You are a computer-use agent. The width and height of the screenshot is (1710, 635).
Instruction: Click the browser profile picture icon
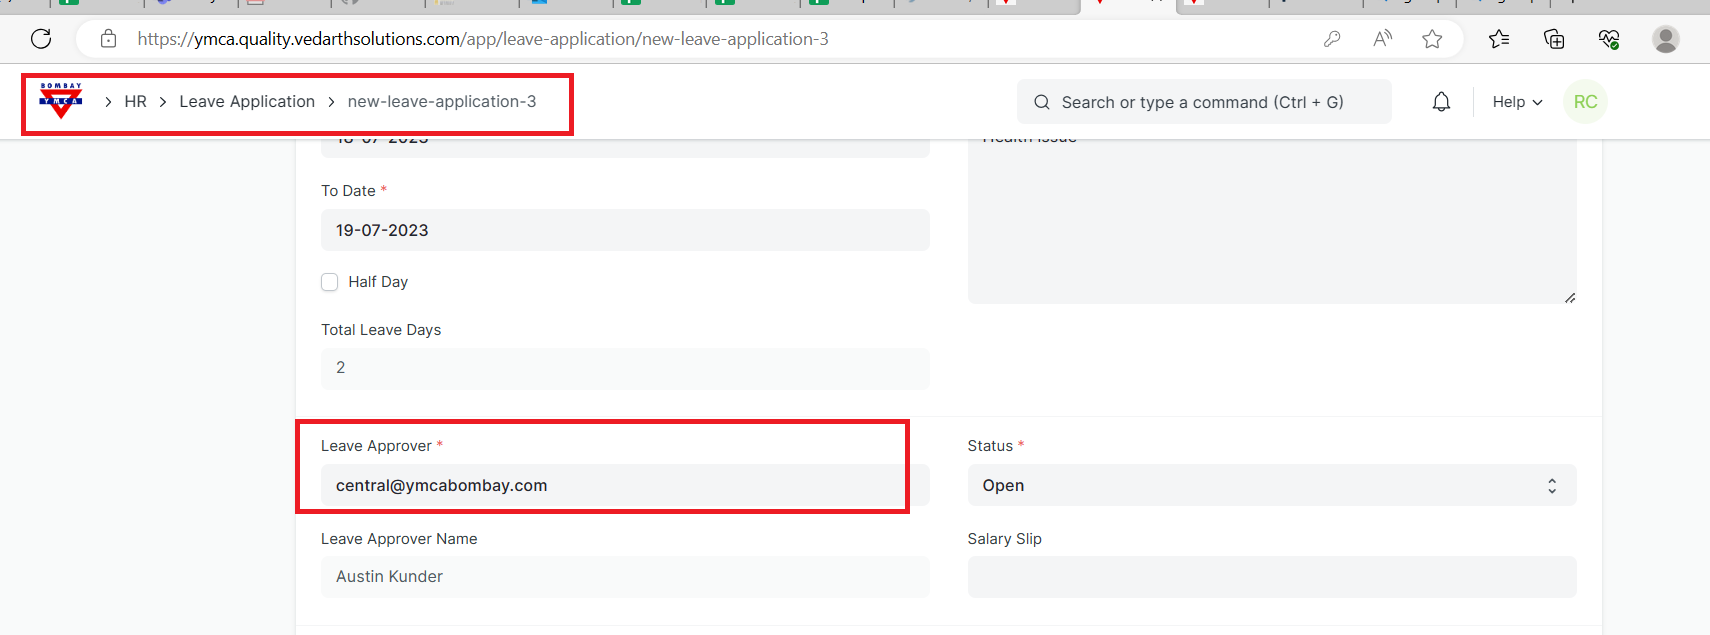pyautogui.click(x=1665, y=39)
